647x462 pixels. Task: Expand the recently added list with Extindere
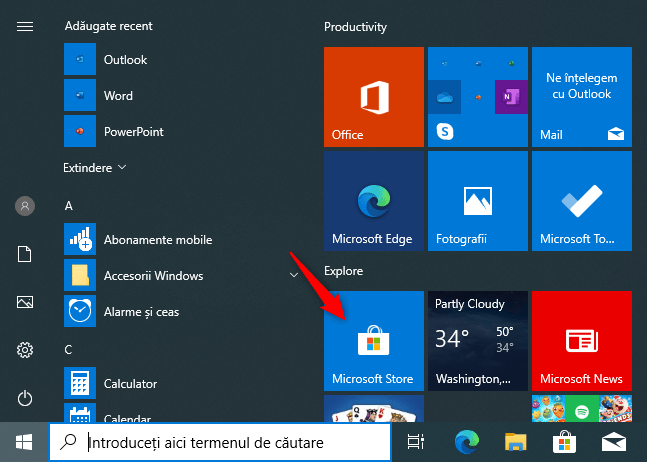[94, 168]
